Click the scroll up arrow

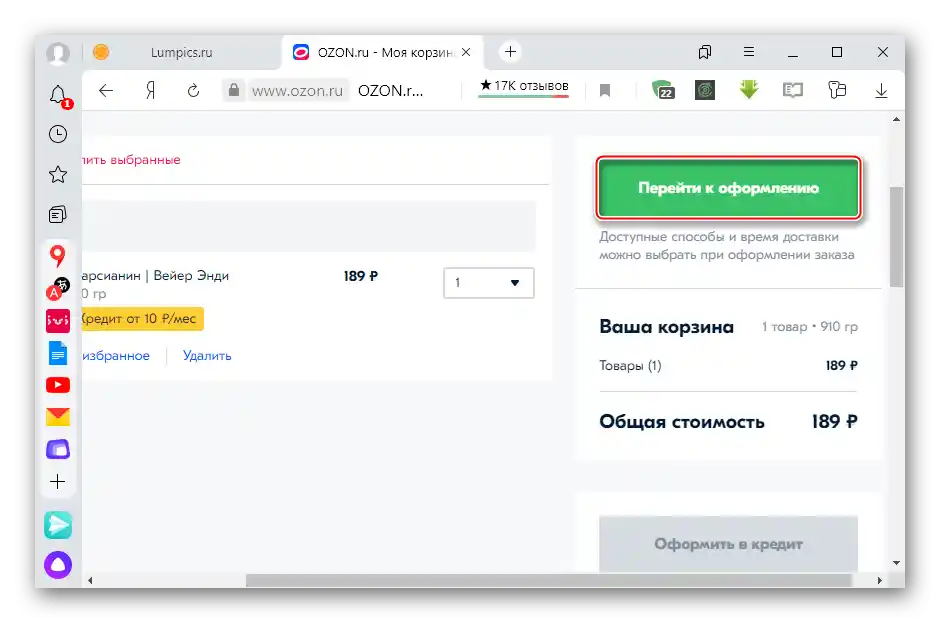896,119
